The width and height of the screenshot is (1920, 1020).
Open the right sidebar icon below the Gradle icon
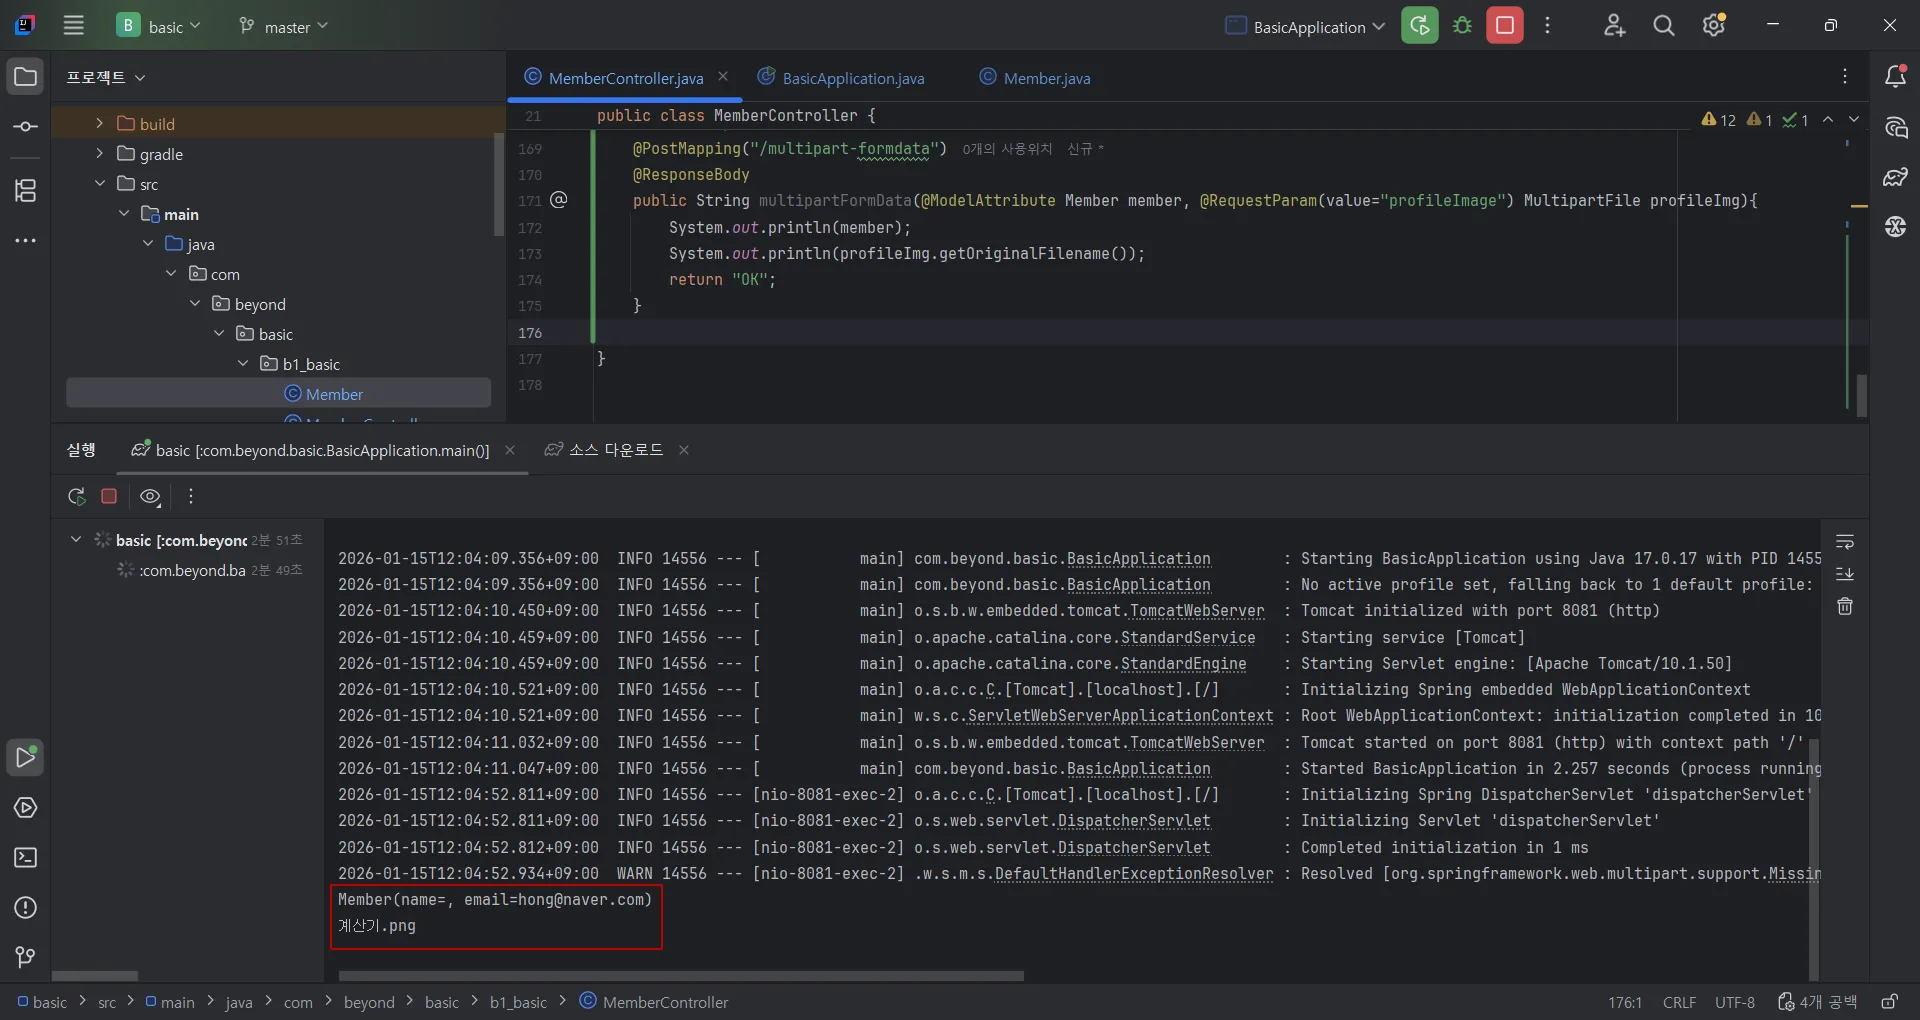pyautogui.click(x=1895, y=227)
